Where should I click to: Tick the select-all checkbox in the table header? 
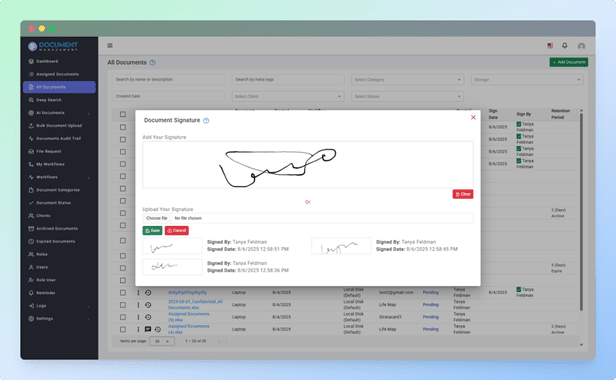123,114
